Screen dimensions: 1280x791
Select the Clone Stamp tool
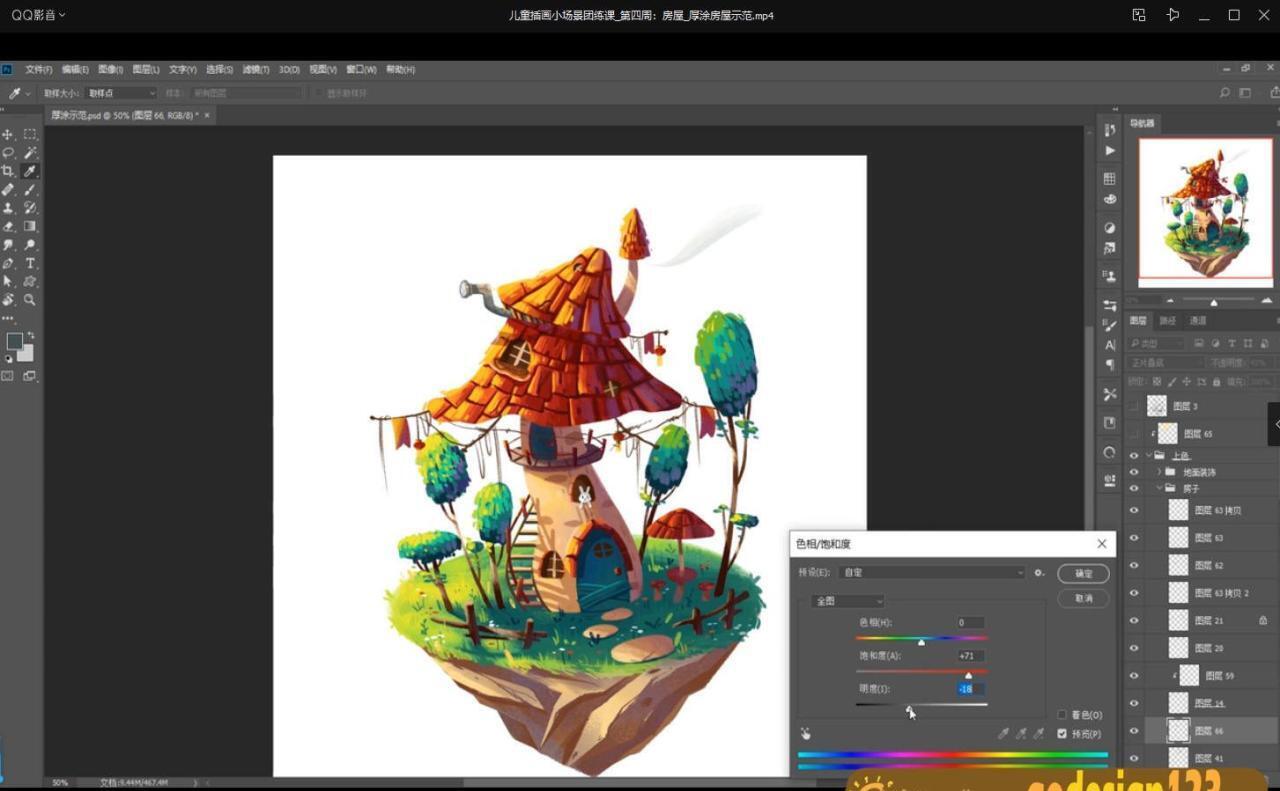[x=8, y=208]
